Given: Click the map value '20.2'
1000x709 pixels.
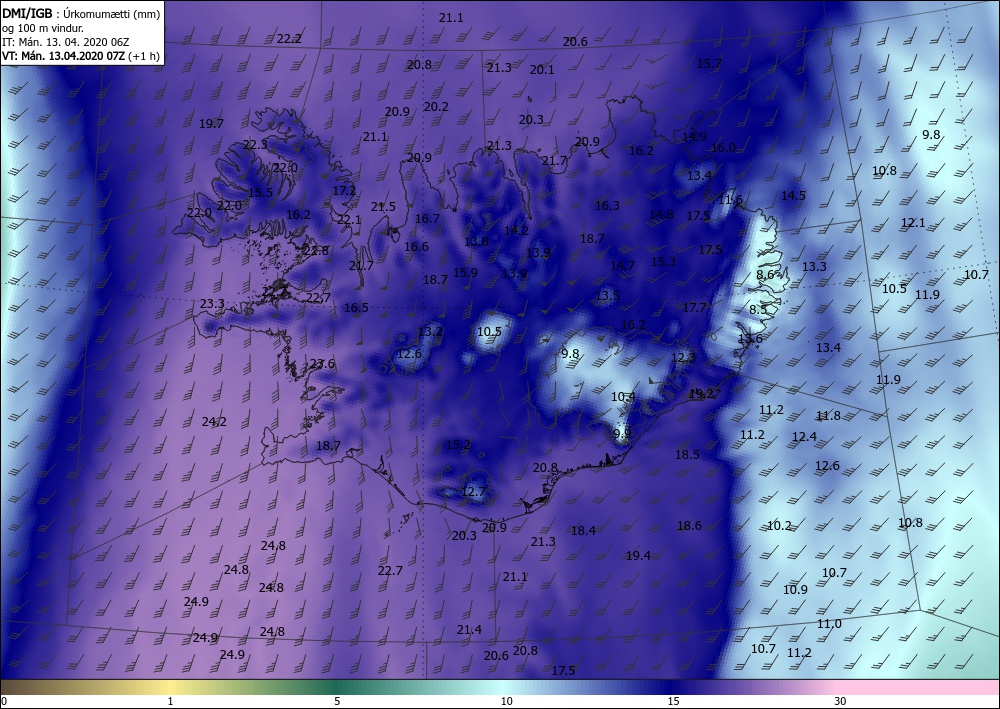Looking at the screenshot, I should (x=436, y=107).
